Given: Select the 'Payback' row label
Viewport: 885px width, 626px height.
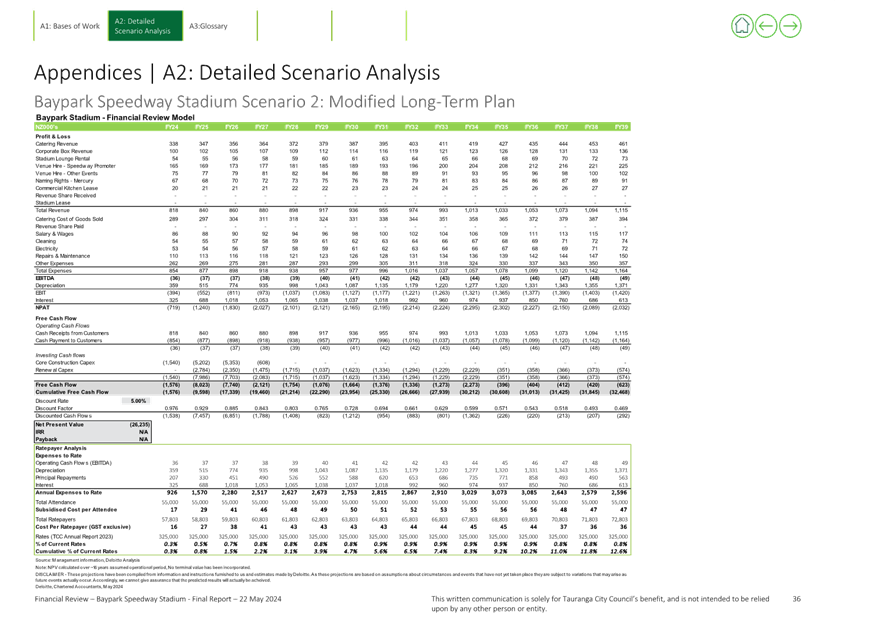Looking at the screenshot, I should point(46,439).
